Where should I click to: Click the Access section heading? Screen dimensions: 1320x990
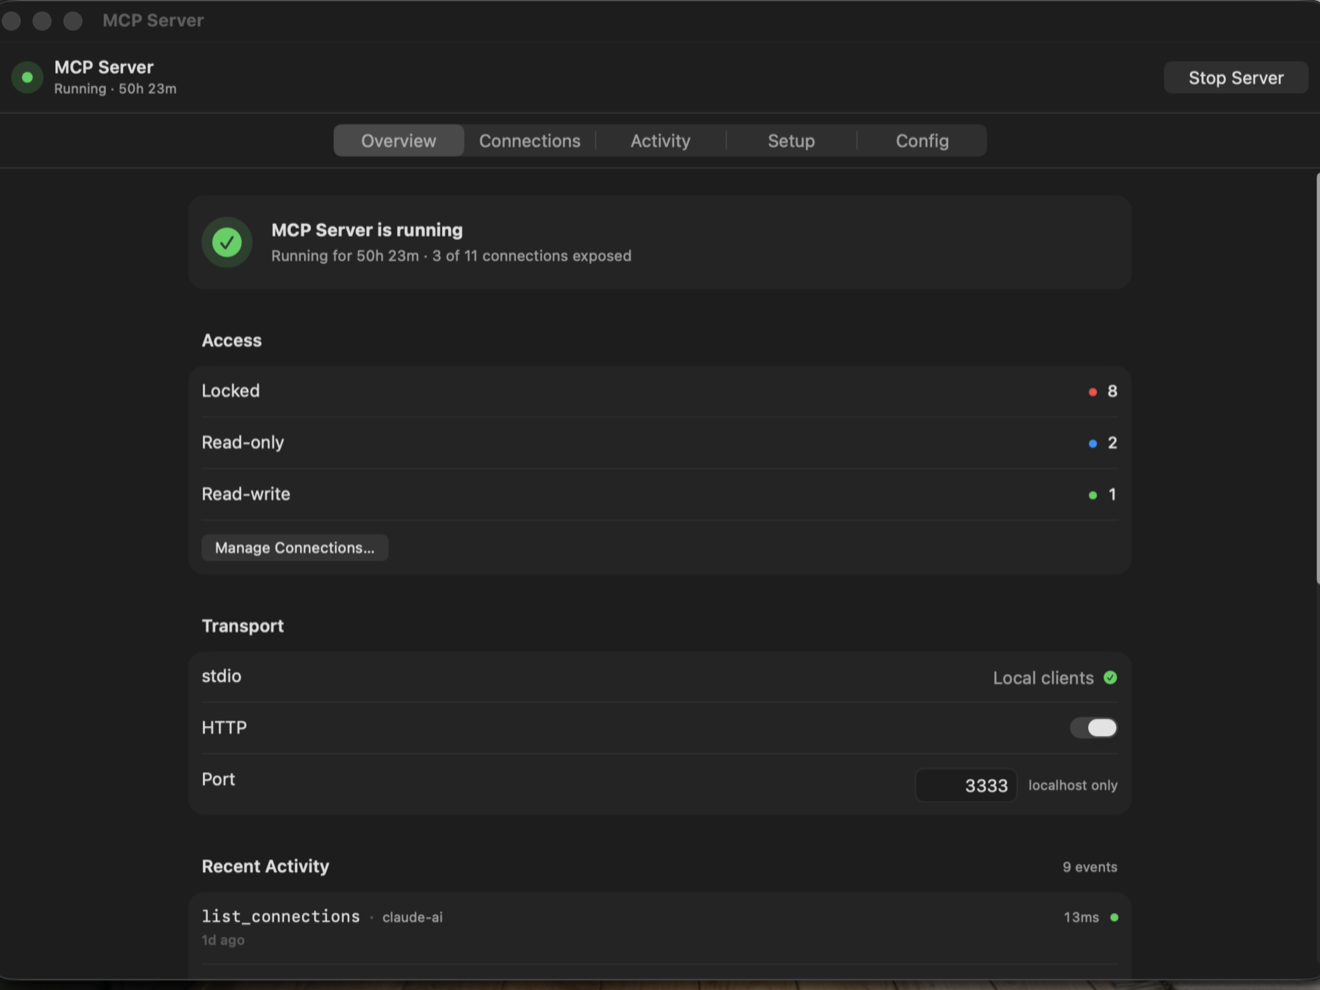point(232,340)
